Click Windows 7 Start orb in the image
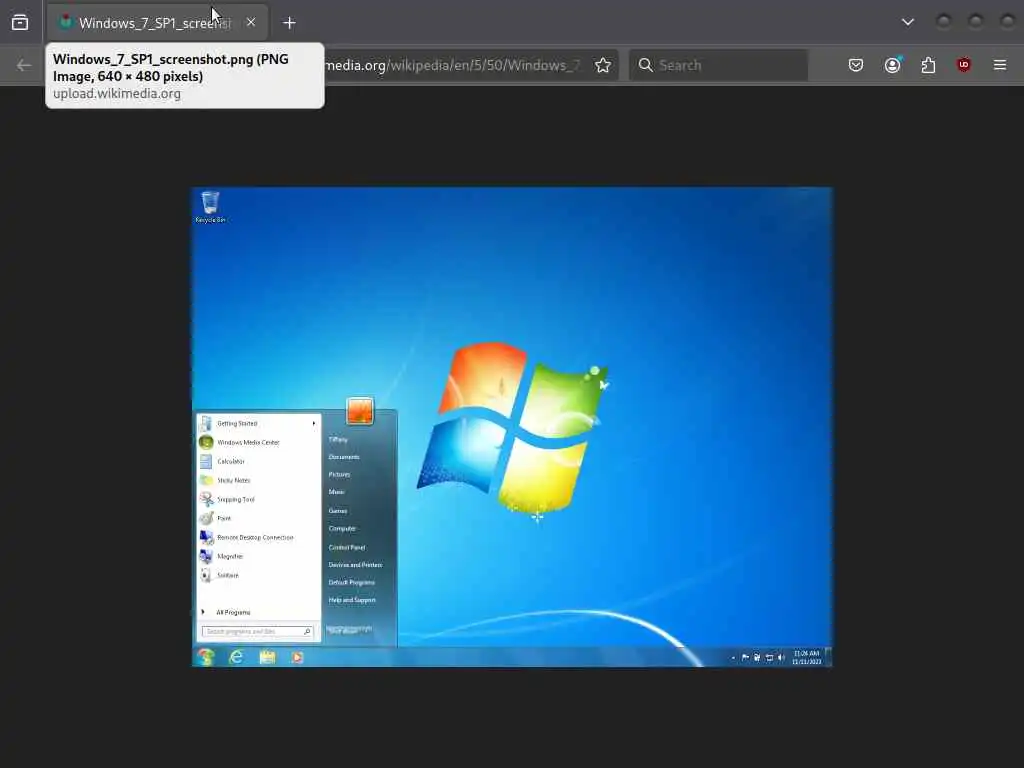Viewport: 1024px width, 768px height. coord(206,657)
